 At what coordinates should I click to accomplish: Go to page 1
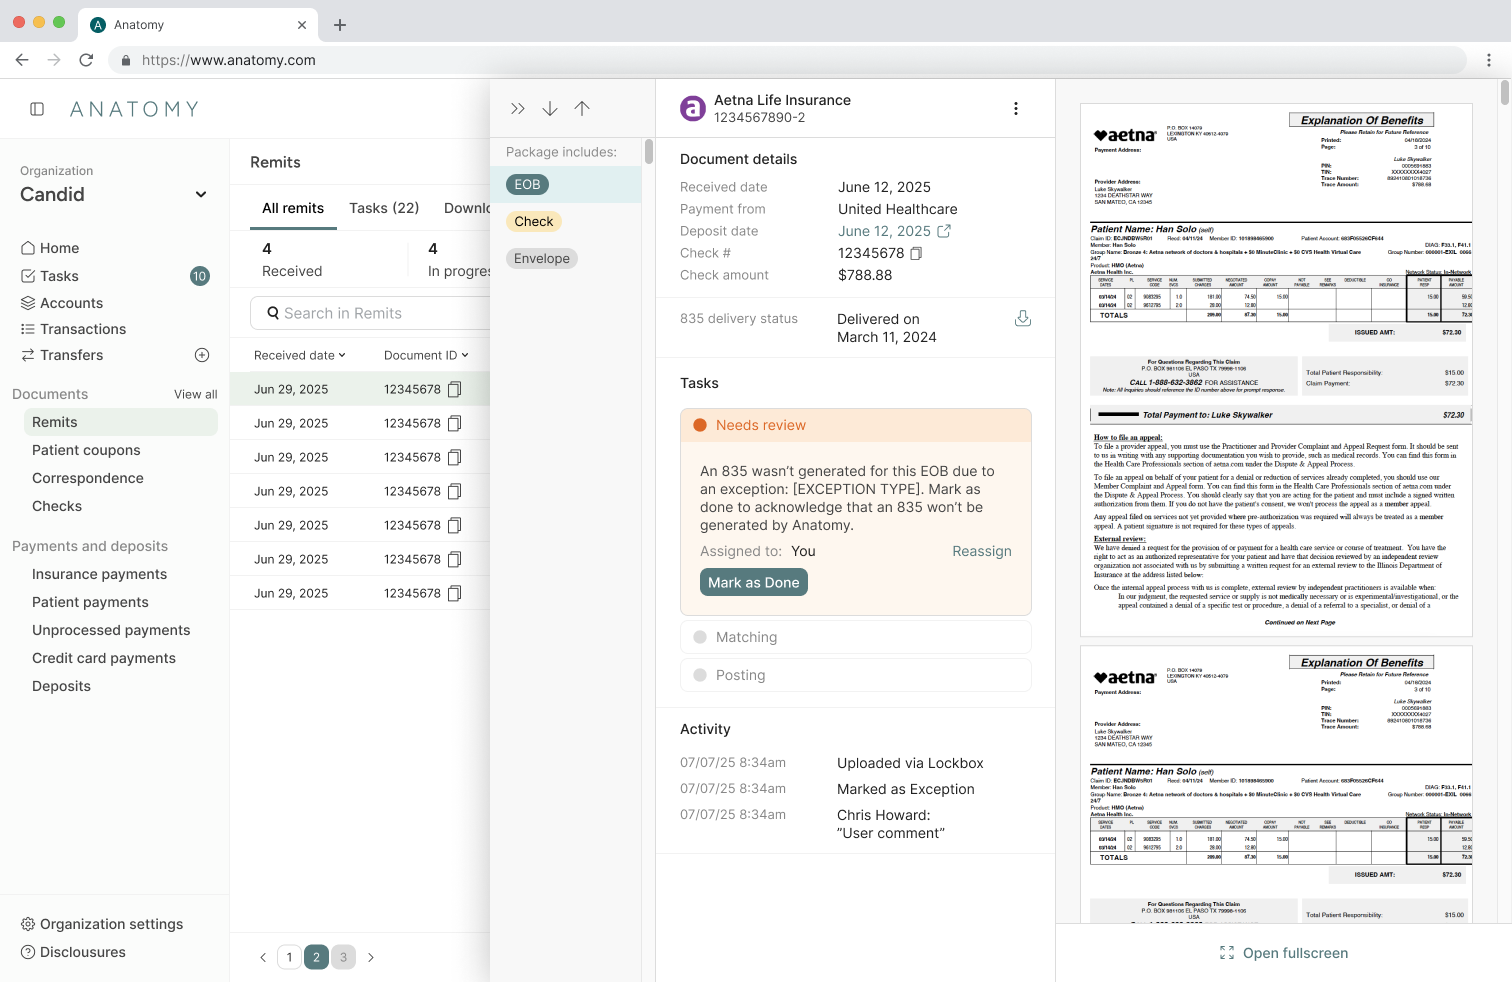click(290, 957)
